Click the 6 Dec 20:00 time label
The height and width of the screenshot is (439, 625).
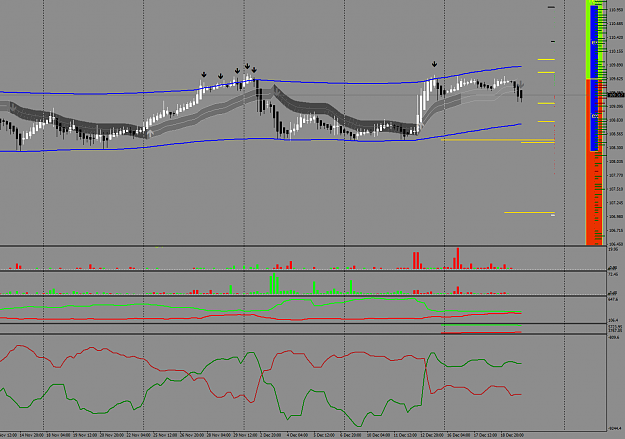351,435
